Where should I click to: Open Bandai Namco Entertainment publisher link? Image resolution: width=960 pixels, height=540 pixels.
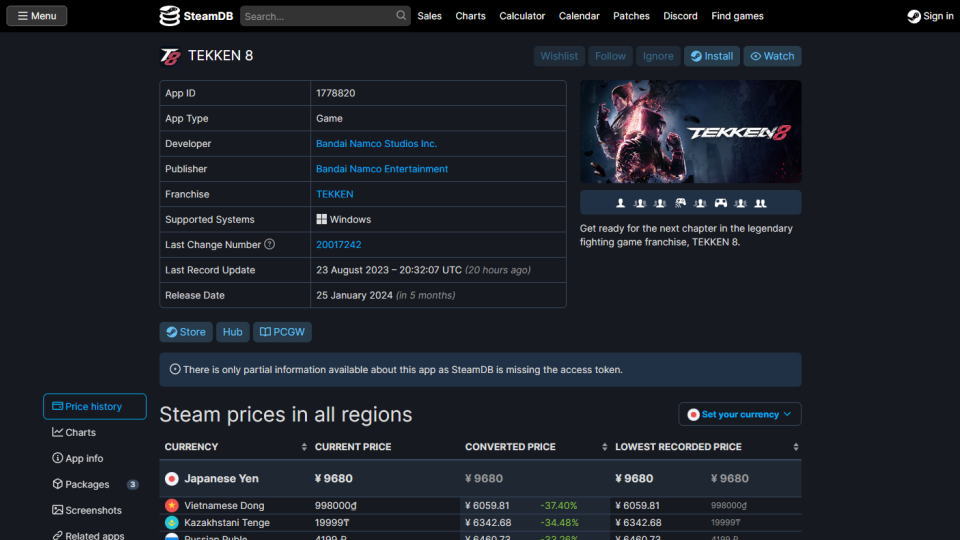pyautogui.click(x=382, y=169)
